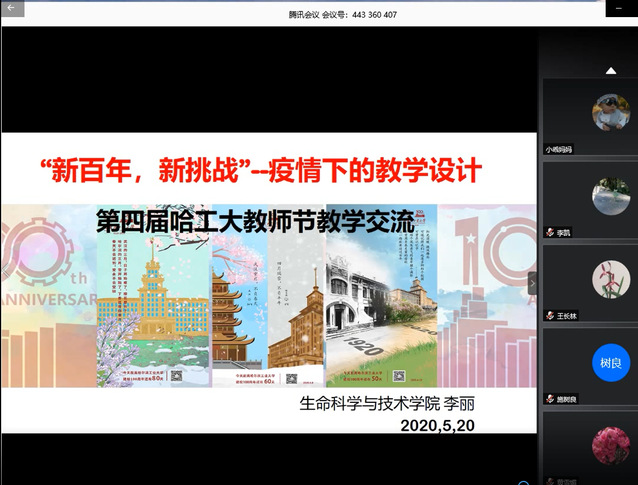Click muted mic icon beside 王长林
The width and height of the screenshot is (638, 485).
point(550,315)
